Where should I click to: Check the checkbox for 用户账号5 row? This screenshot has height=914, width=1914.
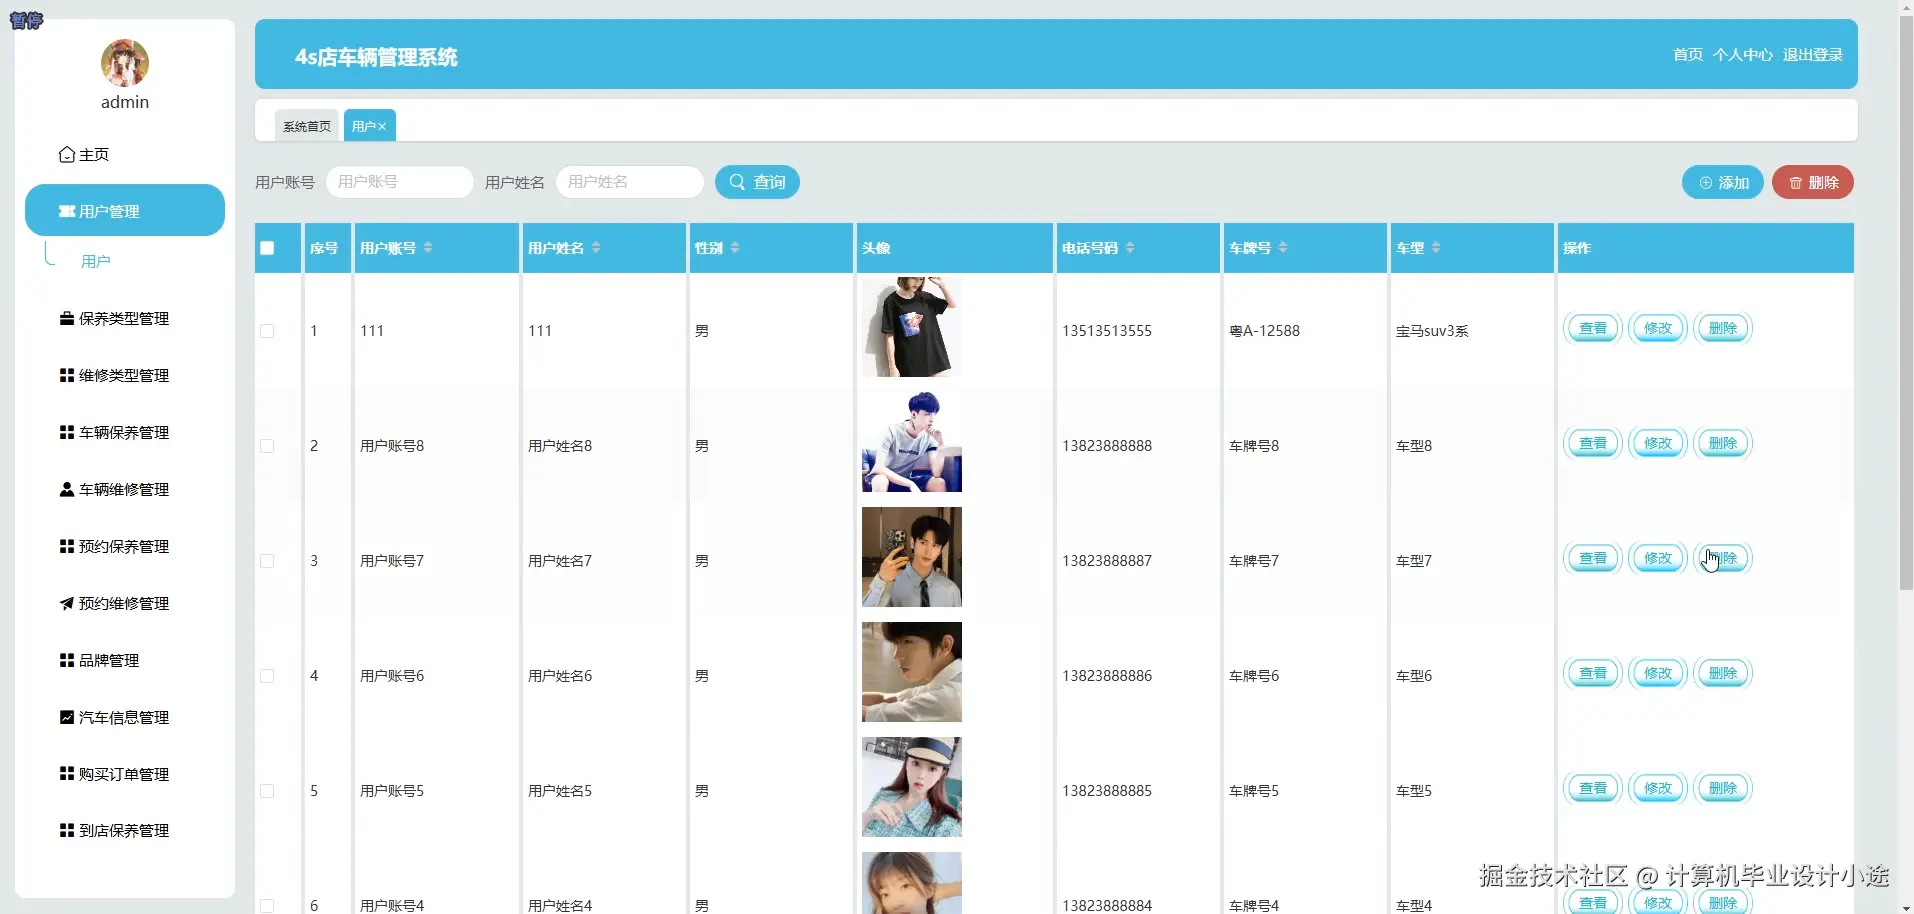pyautogui.click(x=267, y=791)
